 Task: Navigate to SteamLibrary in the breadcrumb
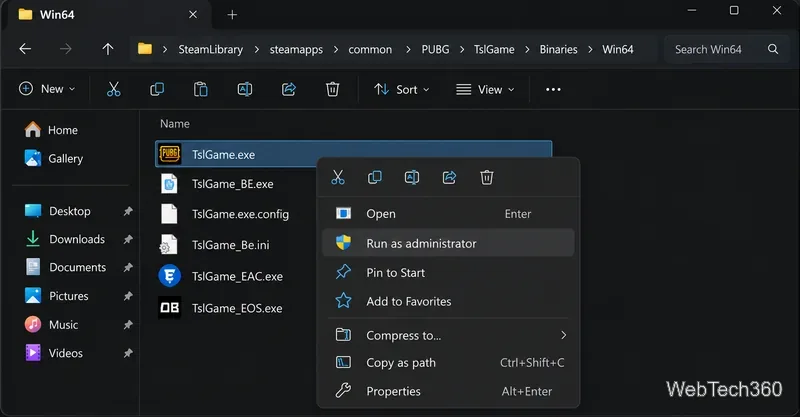tap(210, 50)
